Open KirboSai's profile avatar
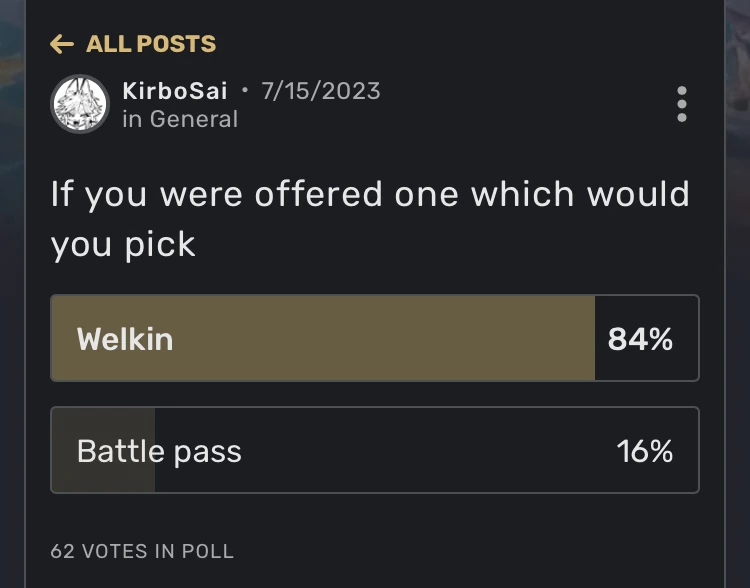 point(79,103)
